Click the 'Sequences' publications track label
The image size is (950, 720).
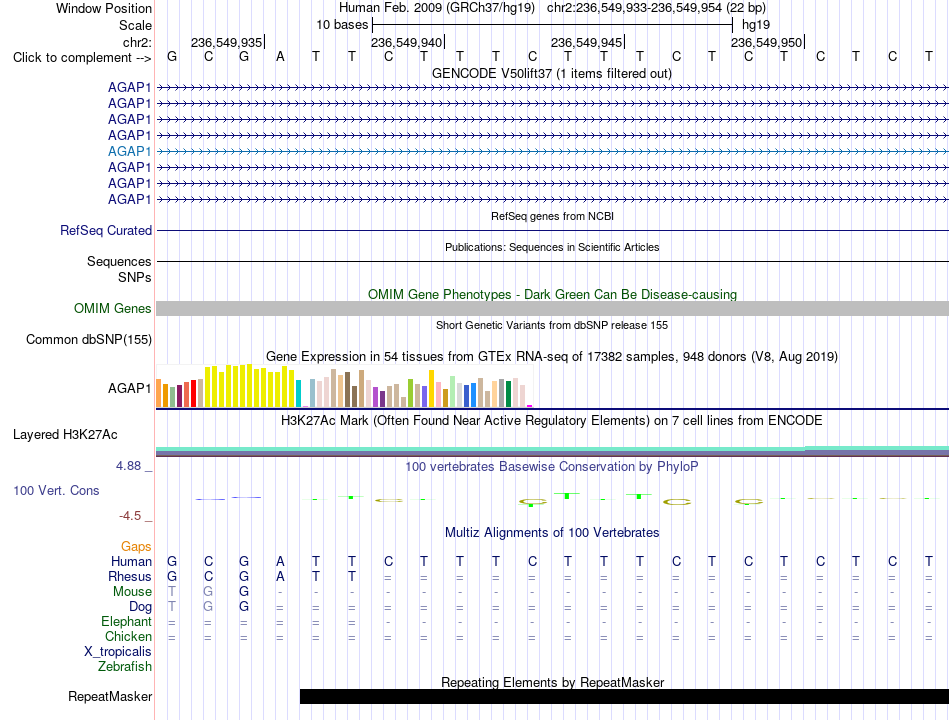[119, 261]
